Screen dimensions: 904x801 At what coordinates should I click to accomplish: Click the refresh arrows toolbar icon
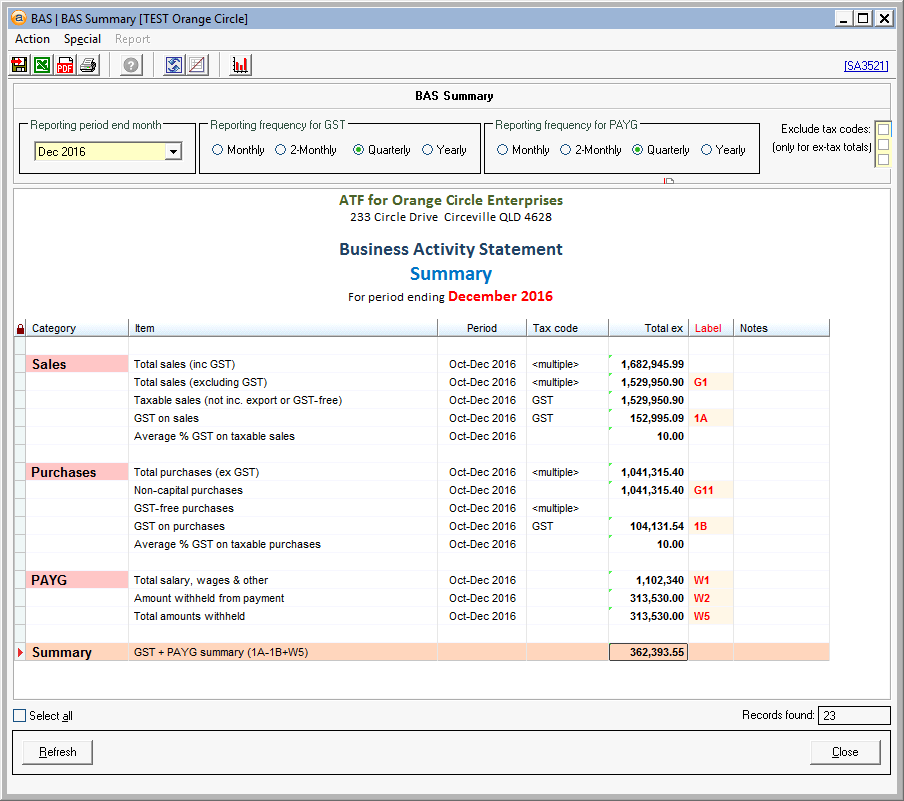coord(174,65)
